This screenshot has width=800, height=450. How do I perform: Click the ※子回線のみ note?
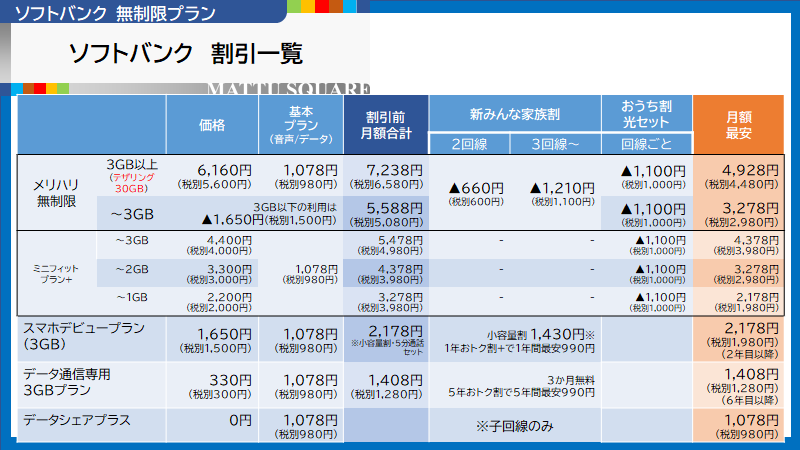coord(515,426)
